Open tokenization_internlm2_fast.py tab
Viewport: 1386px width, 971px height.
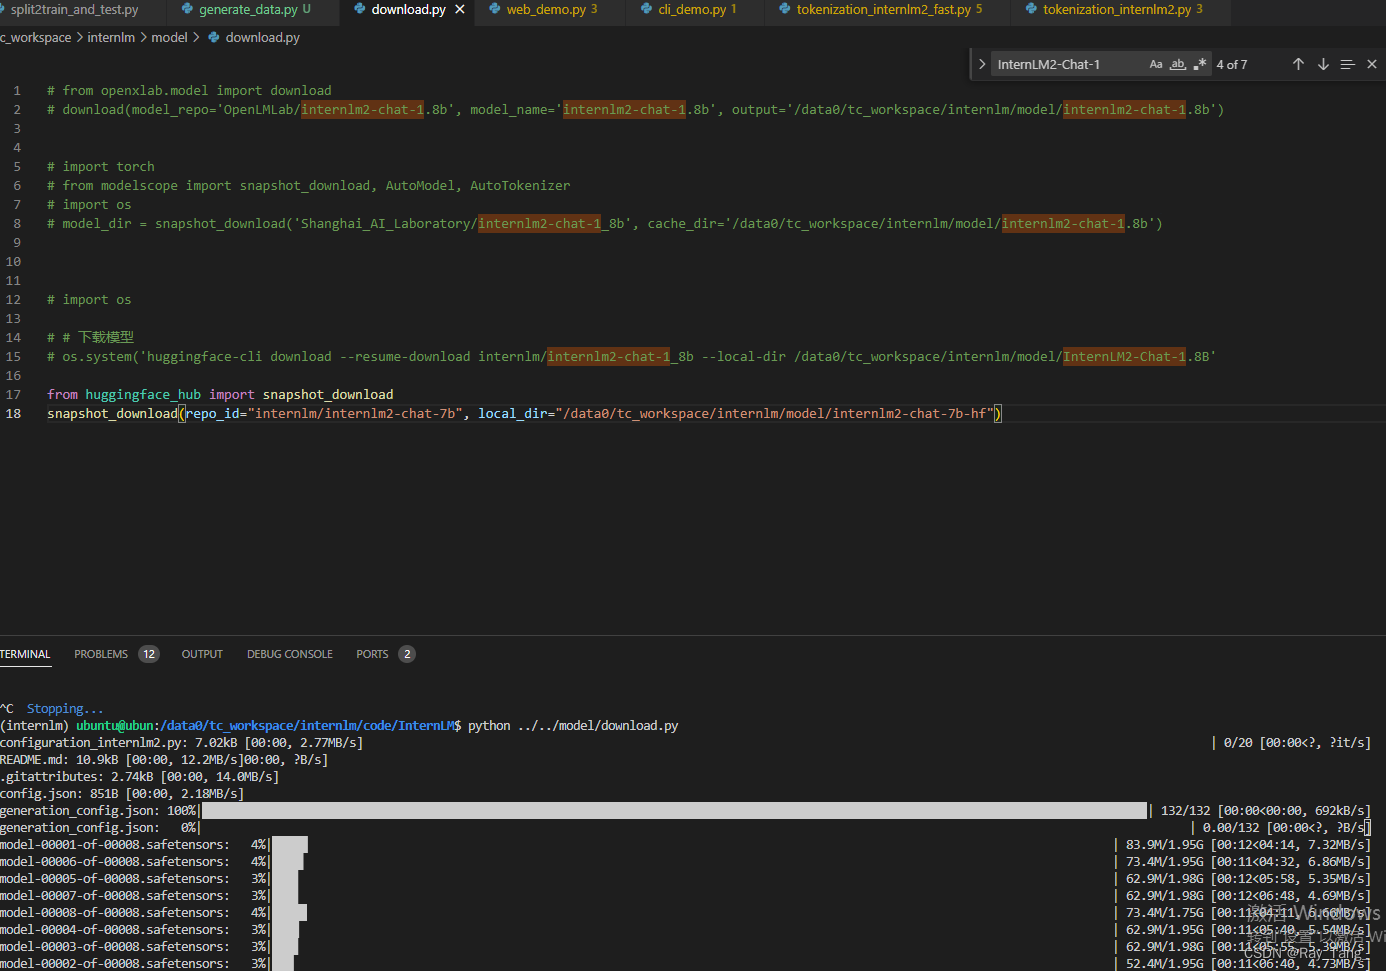pyautogui.click(x=888, y=10)
